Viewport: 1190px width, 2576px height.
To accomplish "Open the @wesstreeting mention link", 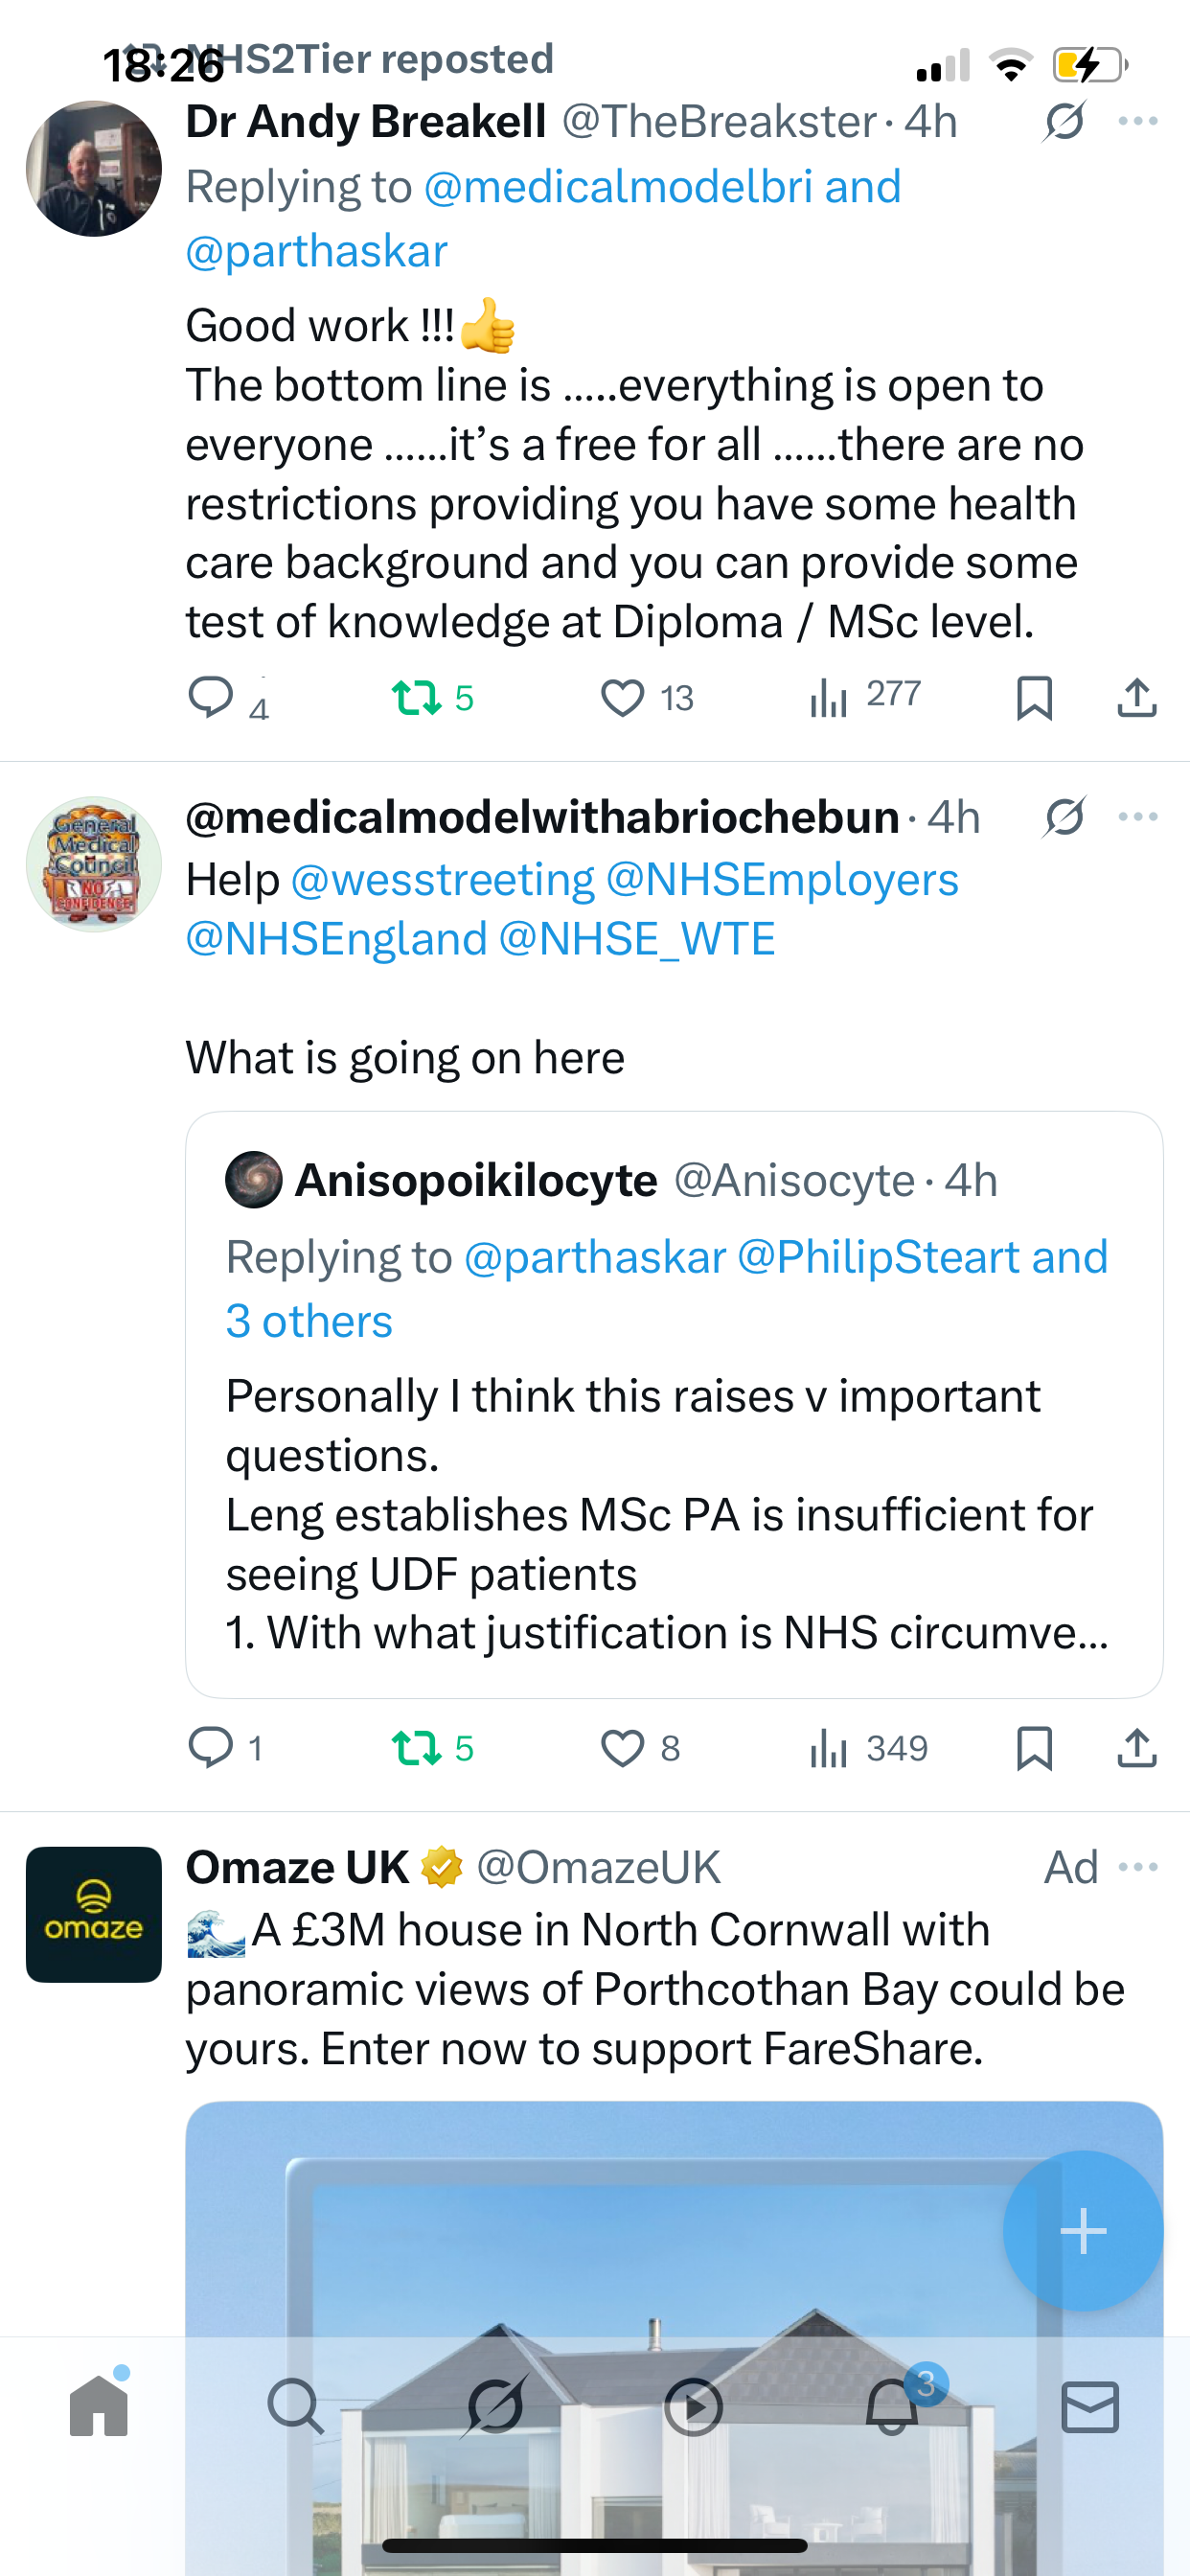I will coord(442,880).
